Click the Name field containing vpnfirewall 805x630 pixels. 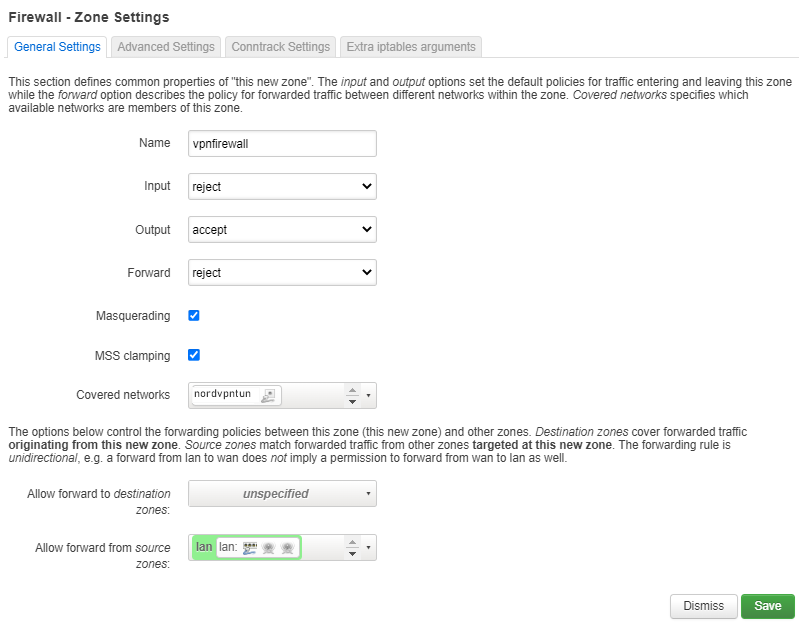(x=282, y=143)
